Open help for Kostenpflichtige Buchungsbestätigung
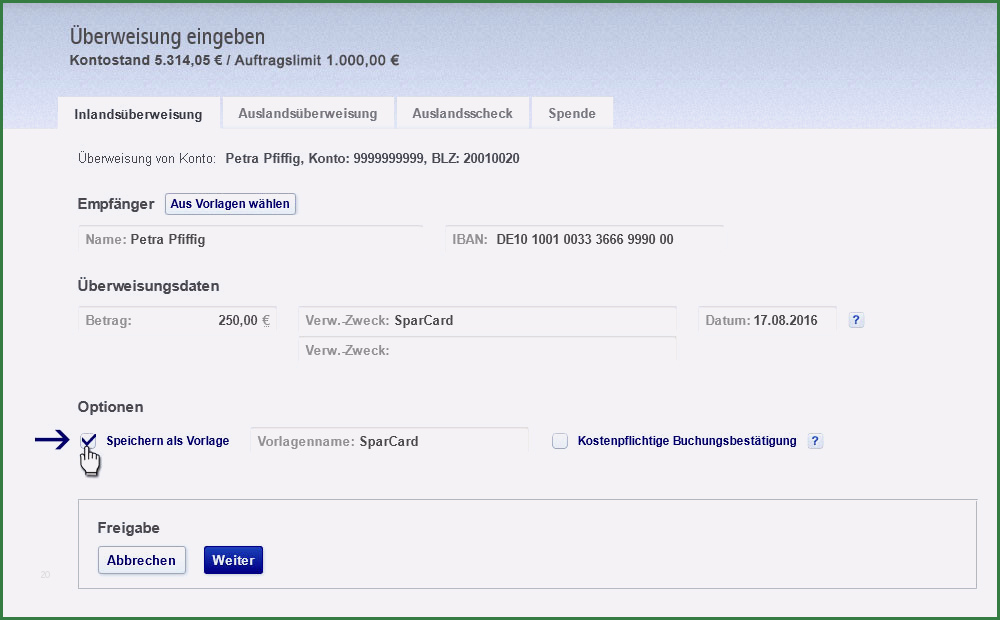 [x=815, y=441]
